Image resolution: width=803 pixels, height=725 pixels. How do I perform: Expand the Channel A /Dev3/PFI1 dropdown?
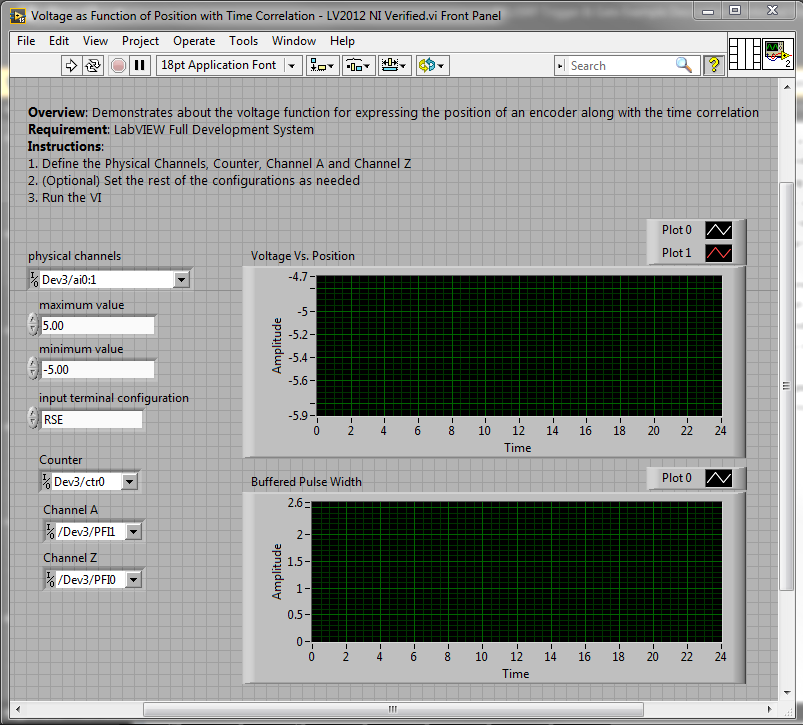coord(133,531)
